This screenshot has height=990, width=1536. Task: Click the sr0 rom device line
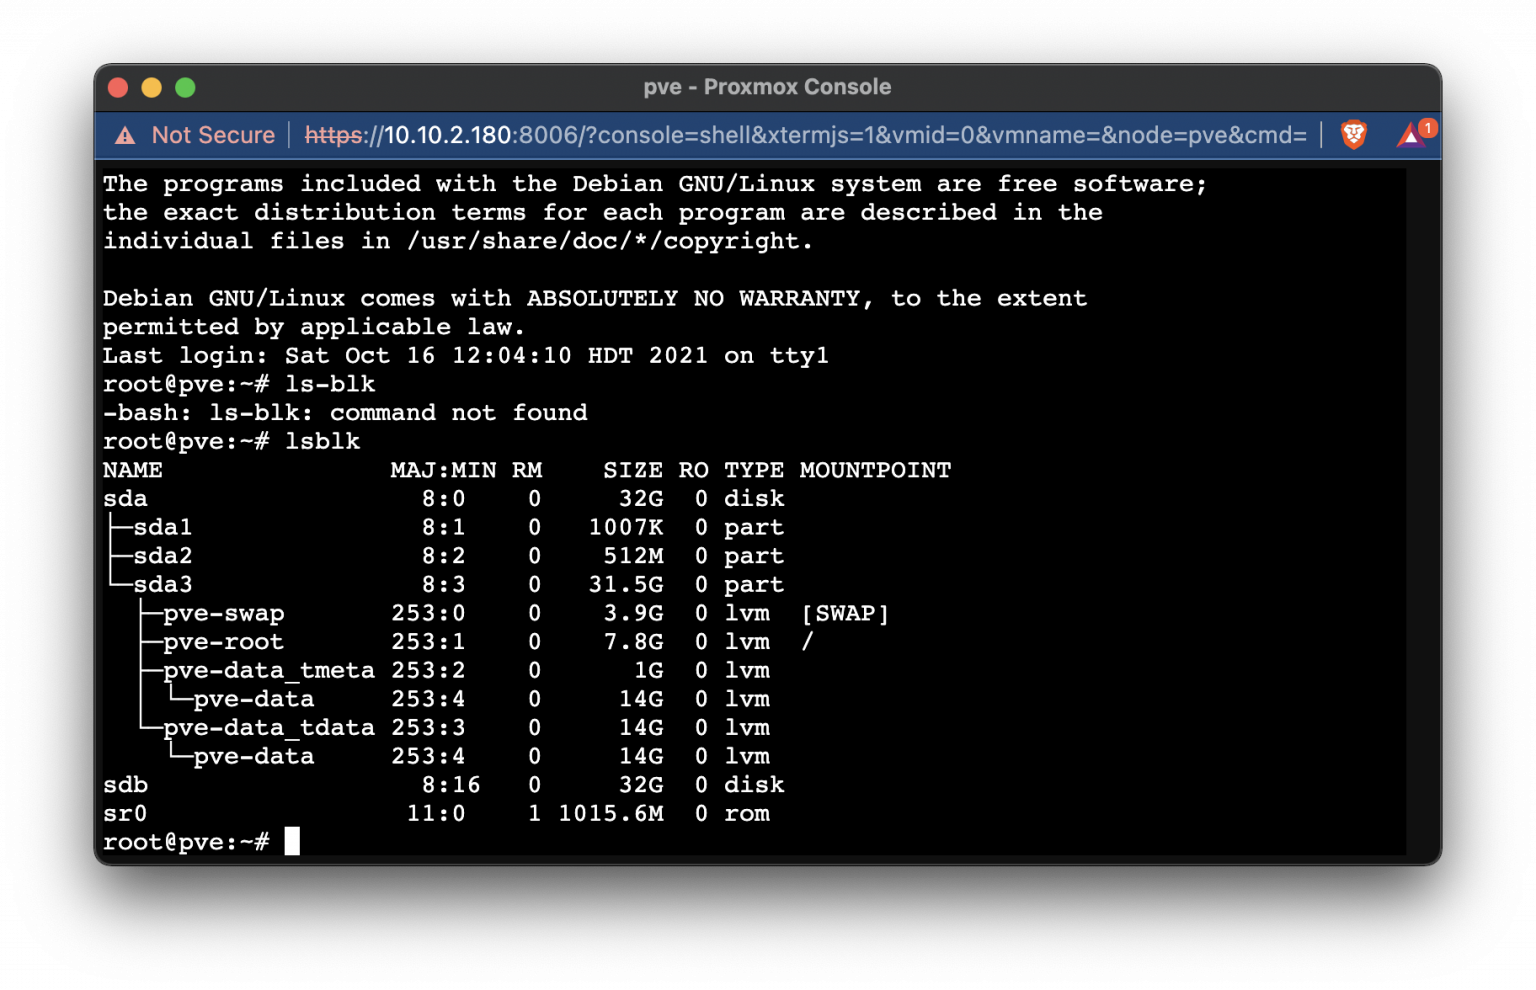click(x=125, y=813)
